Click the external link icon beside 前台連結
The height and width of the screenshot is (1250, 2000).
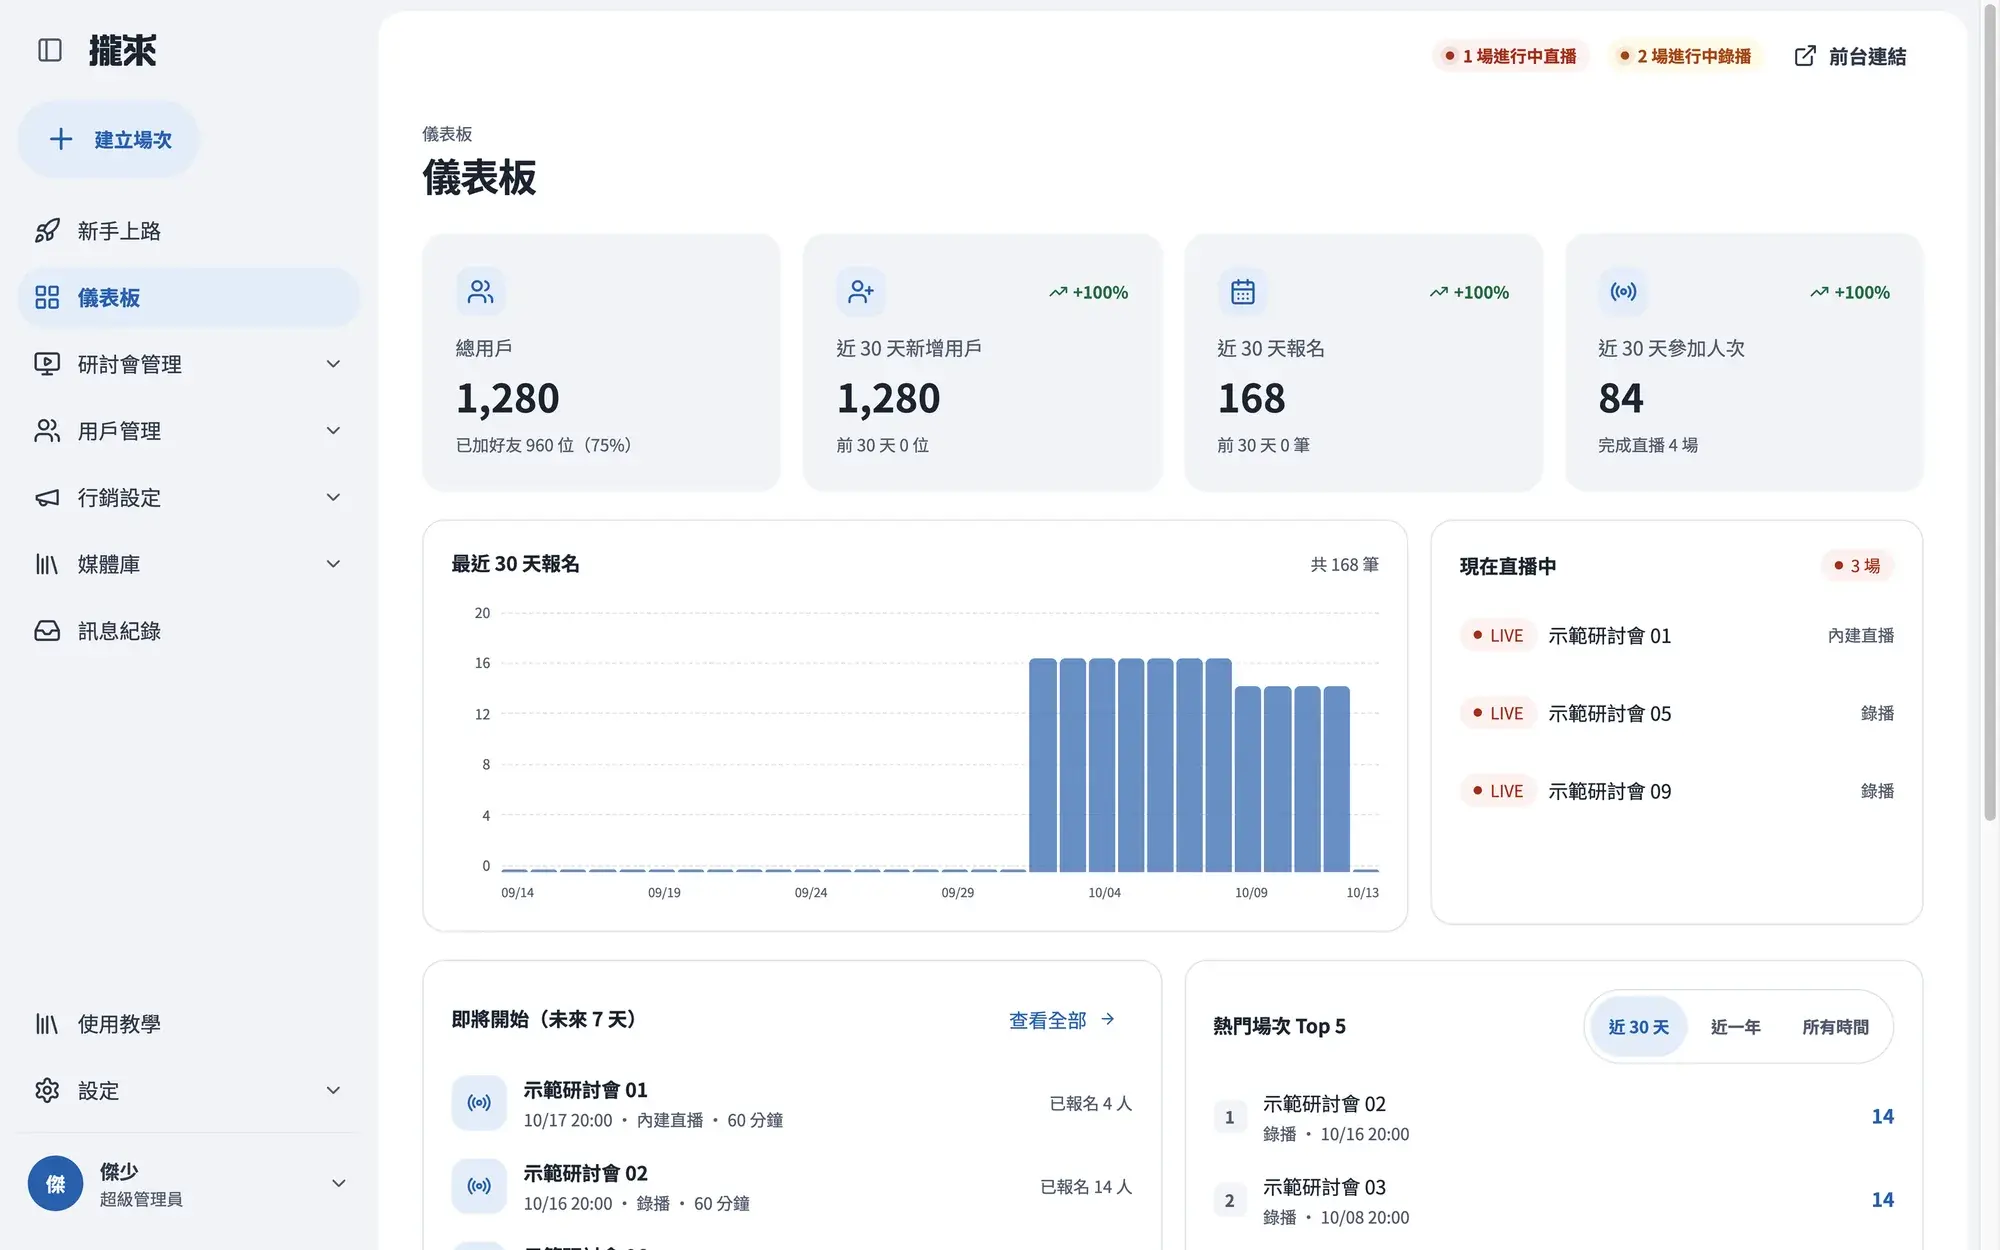click(1805, 56)
